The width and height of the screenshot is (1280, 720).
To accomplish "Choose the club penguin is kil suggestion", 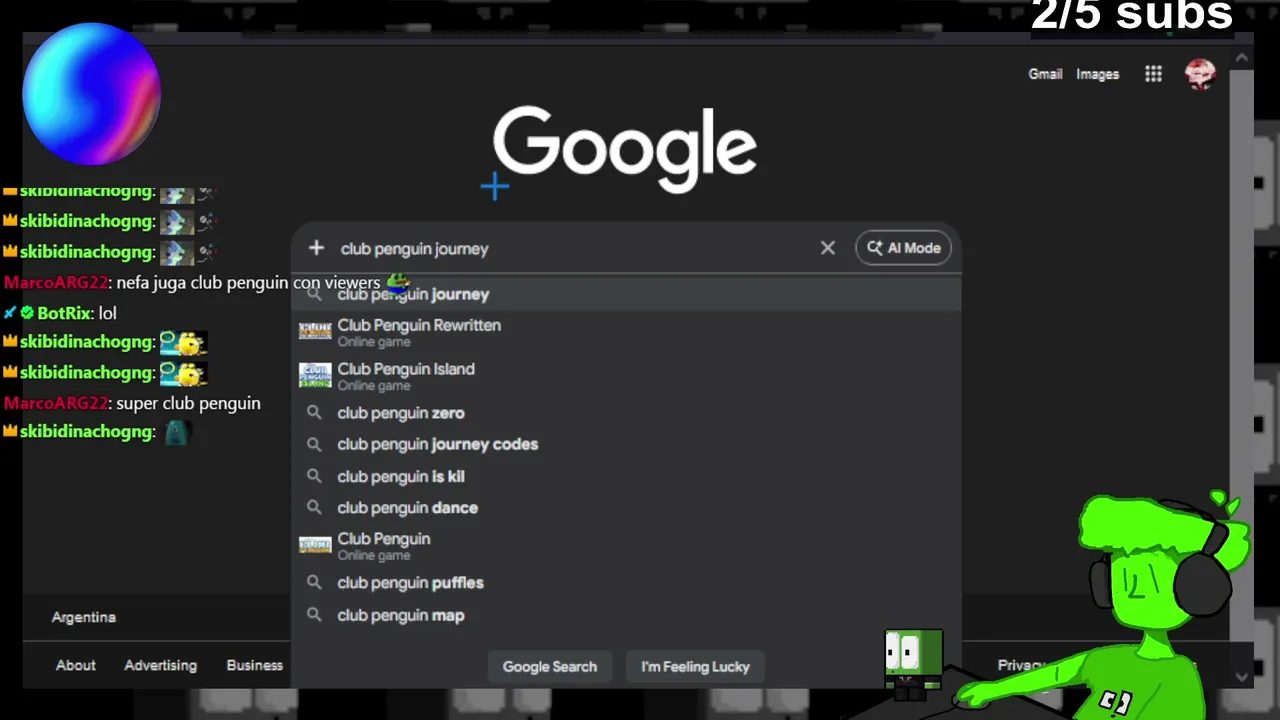I will tap(626, 477).
